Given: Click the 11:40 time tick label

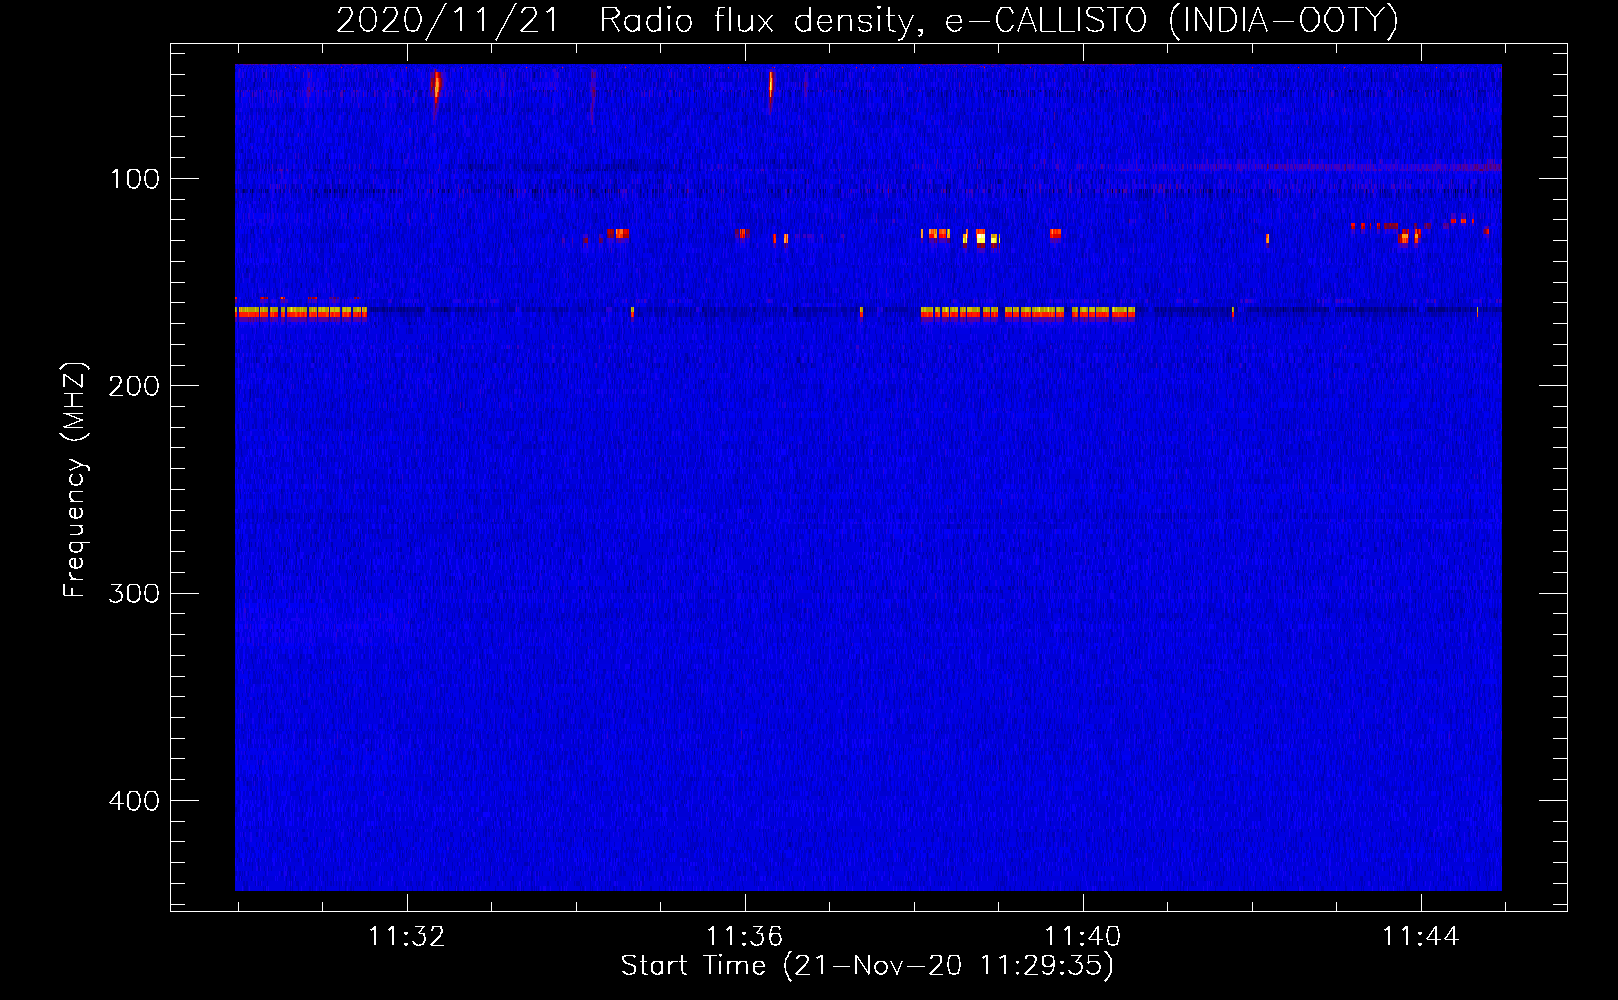Looking at the screenshot, I should [x=1083, y=937].
